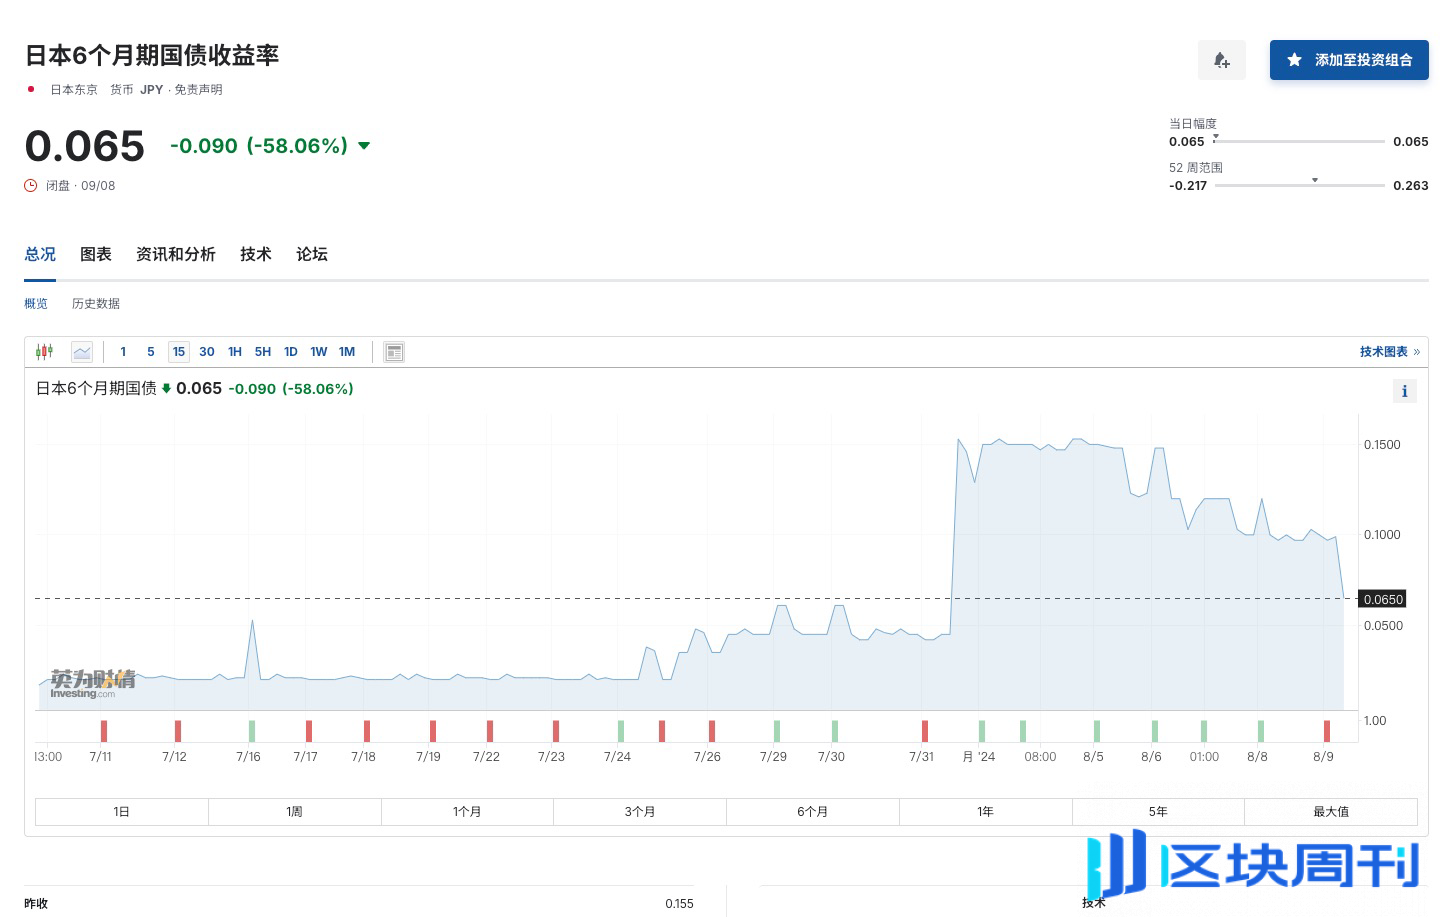Screen dimensions: 1449x917
Task: Set chart range to 1周
Action: [294, 811]
